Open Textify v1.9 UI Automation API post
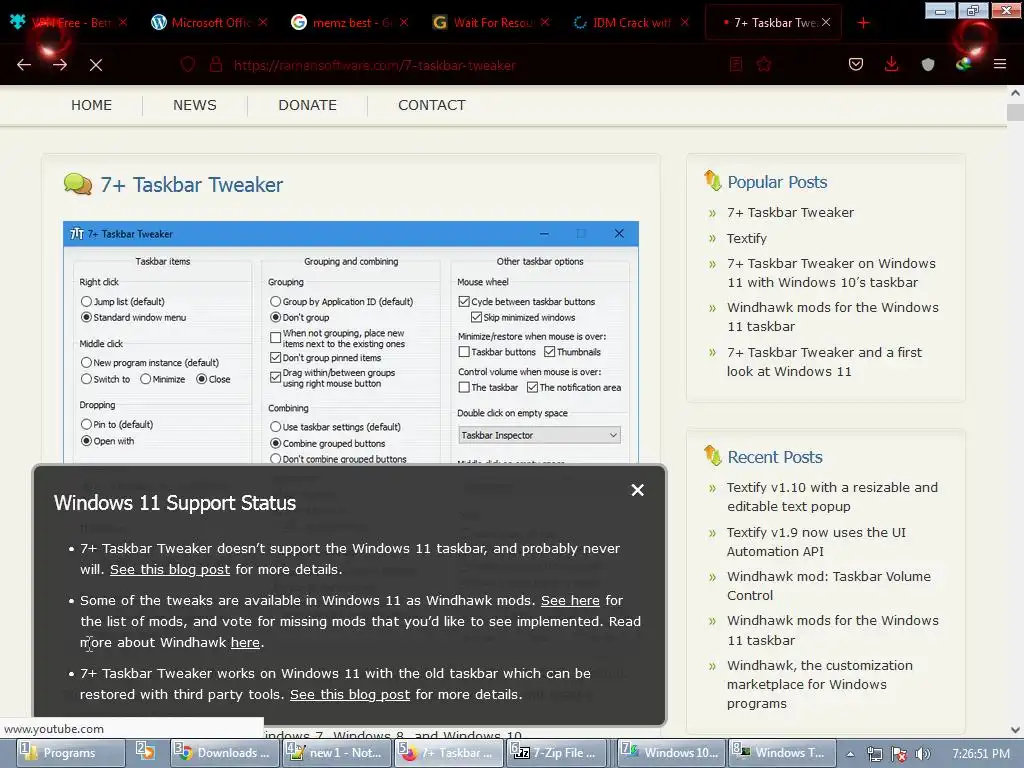This screenshot has height=768, width=1024. coord(816,542)
